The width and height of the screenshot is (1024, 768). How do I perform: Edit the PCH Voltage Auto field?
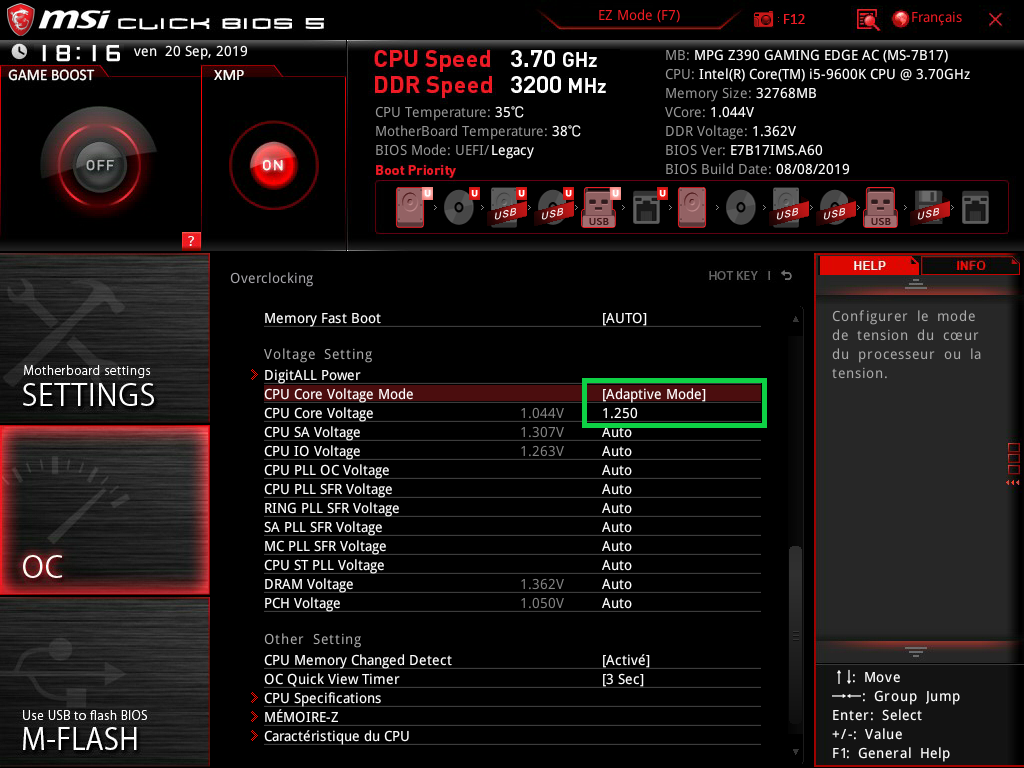tap(616, 603)
